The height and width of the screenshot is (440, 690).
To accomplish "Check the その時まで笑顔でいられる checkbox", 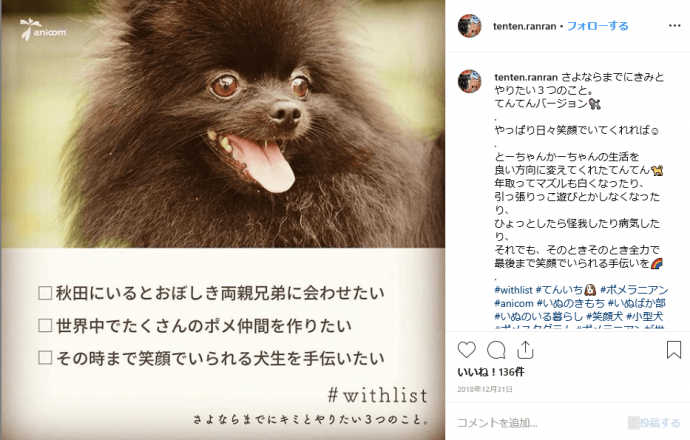I will pyautogui.click(x=45, y=358).
